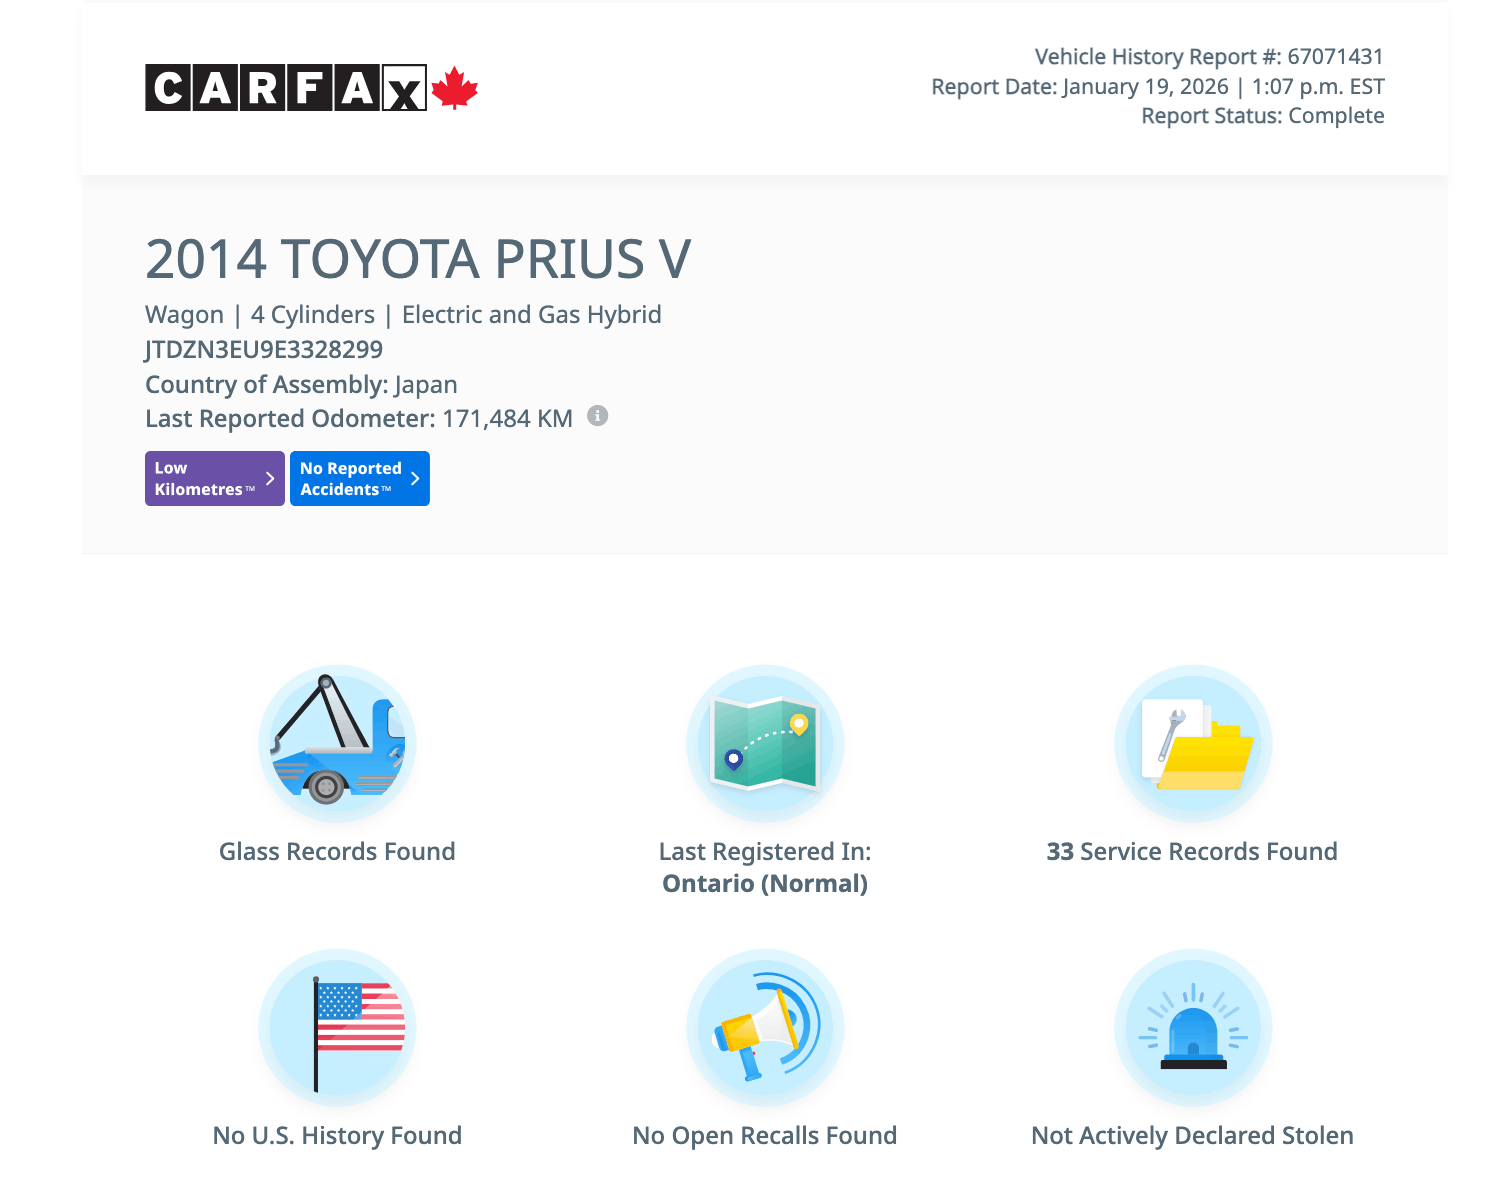View the 33 Service Records Found
Screen dimensions: 1496x1196
click(1192, 852)
